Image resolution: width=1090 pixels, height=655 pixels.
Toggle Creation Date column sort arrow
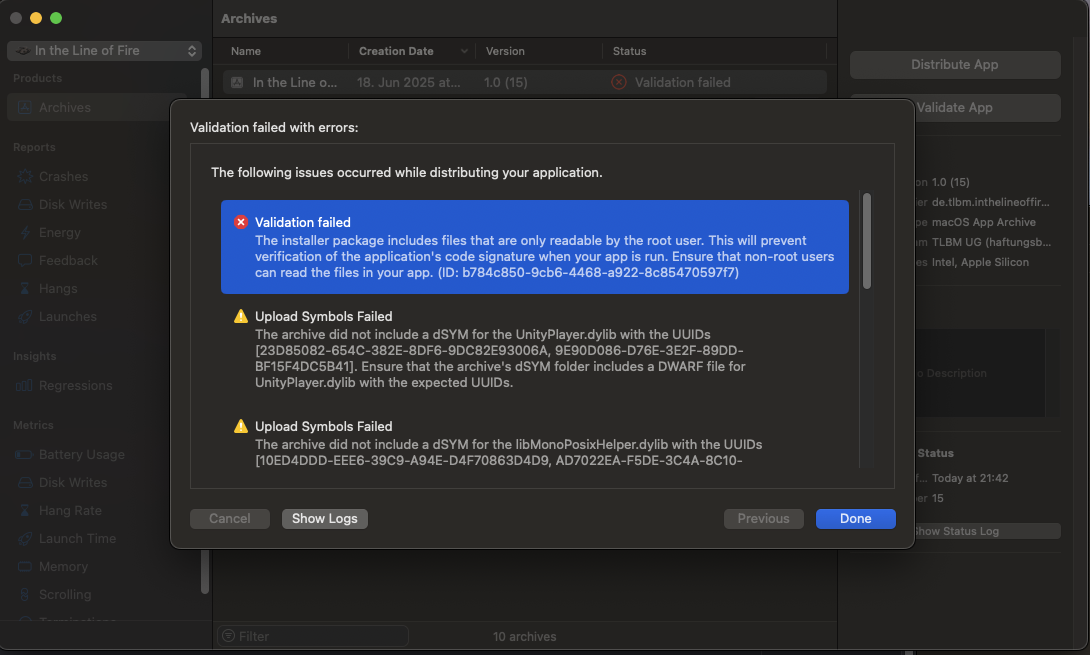pos(465,51)
